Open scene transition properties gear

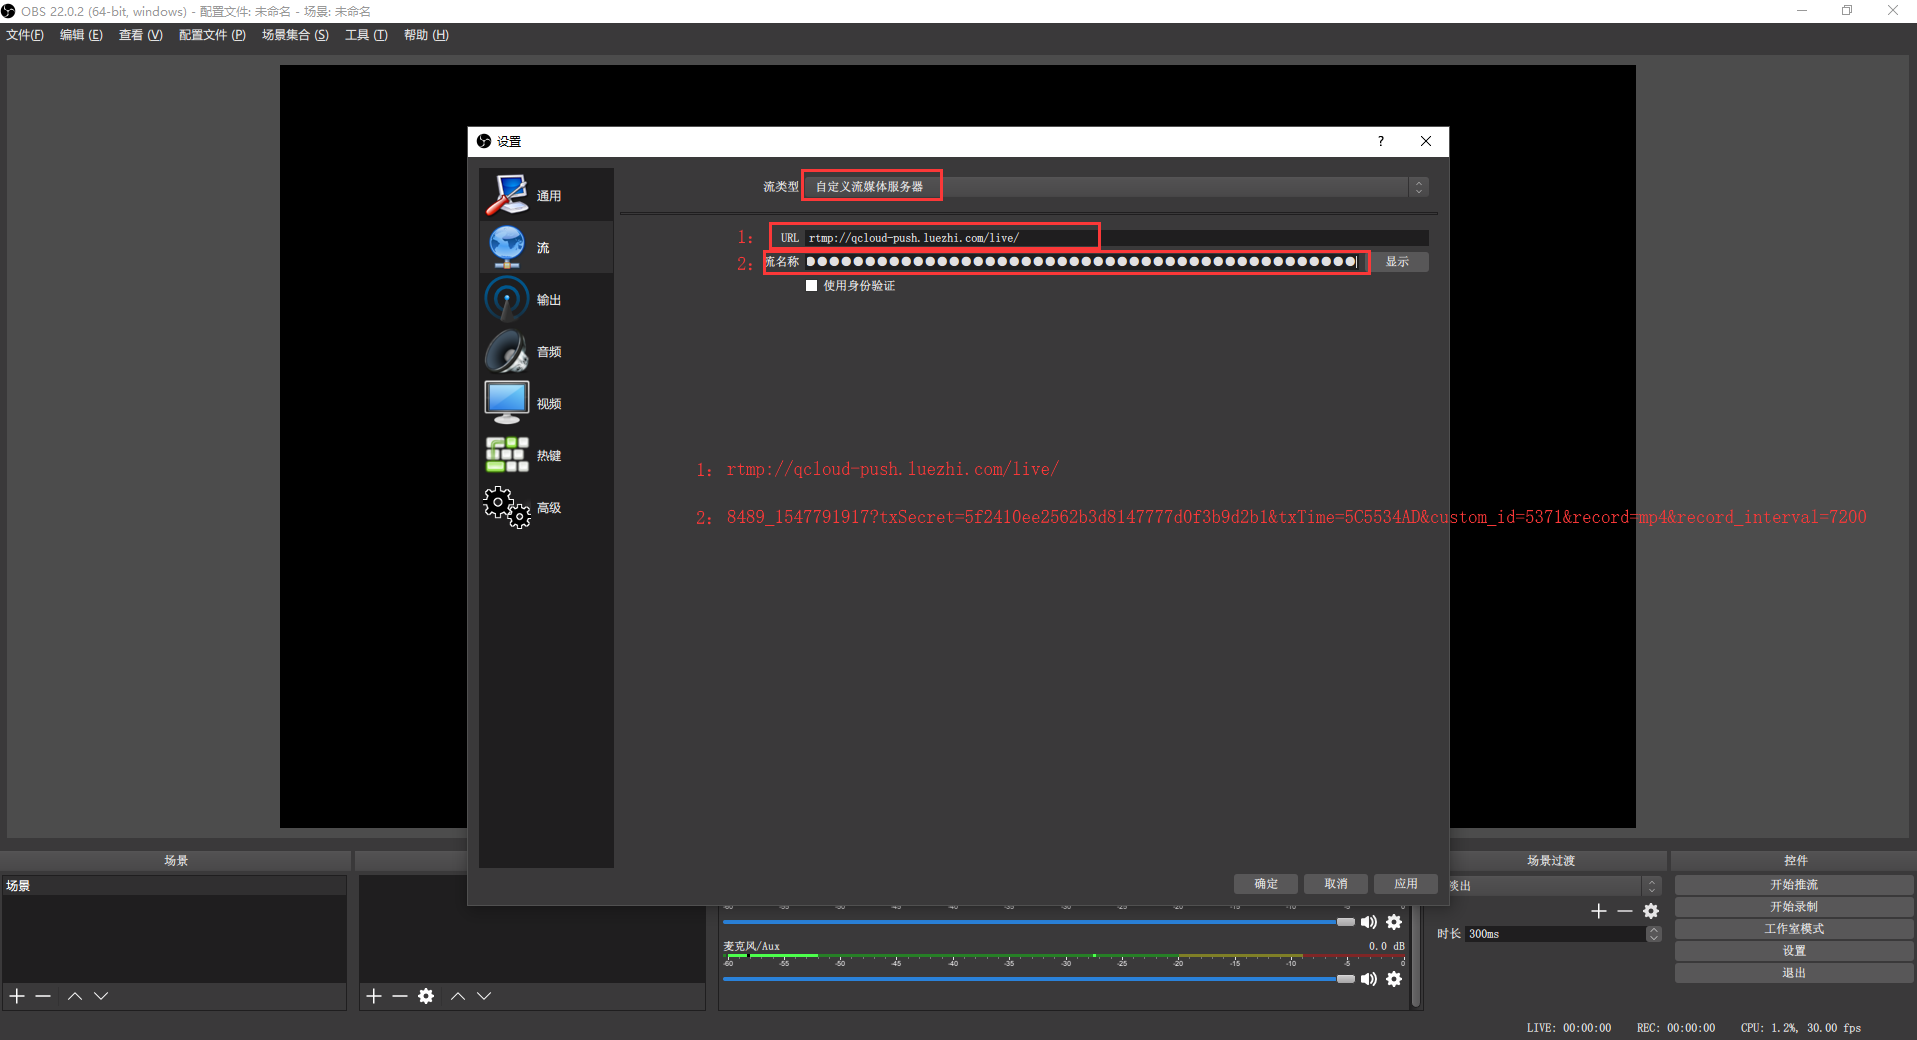pos(1651,911)
